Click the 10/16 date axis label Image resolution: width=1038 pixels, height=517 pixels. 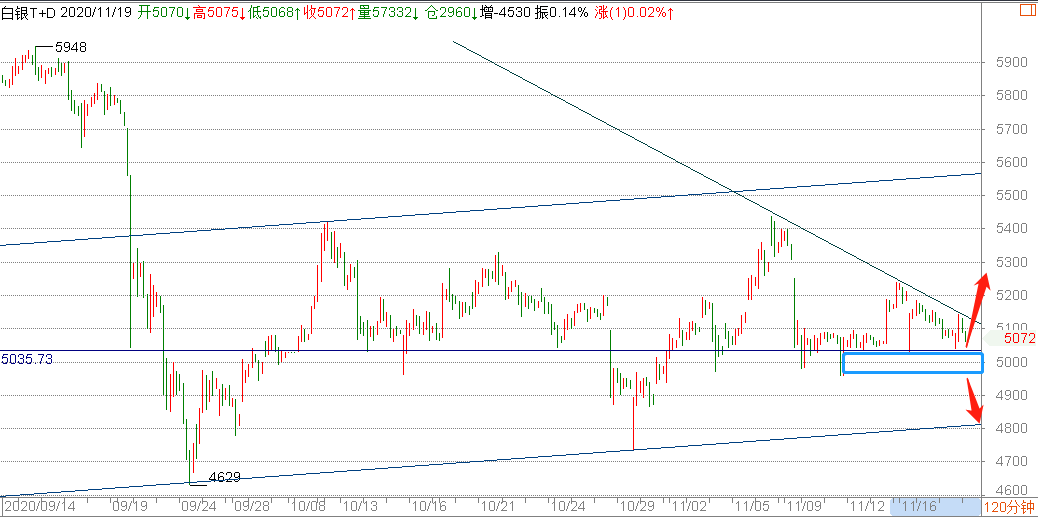pos(428,507)
